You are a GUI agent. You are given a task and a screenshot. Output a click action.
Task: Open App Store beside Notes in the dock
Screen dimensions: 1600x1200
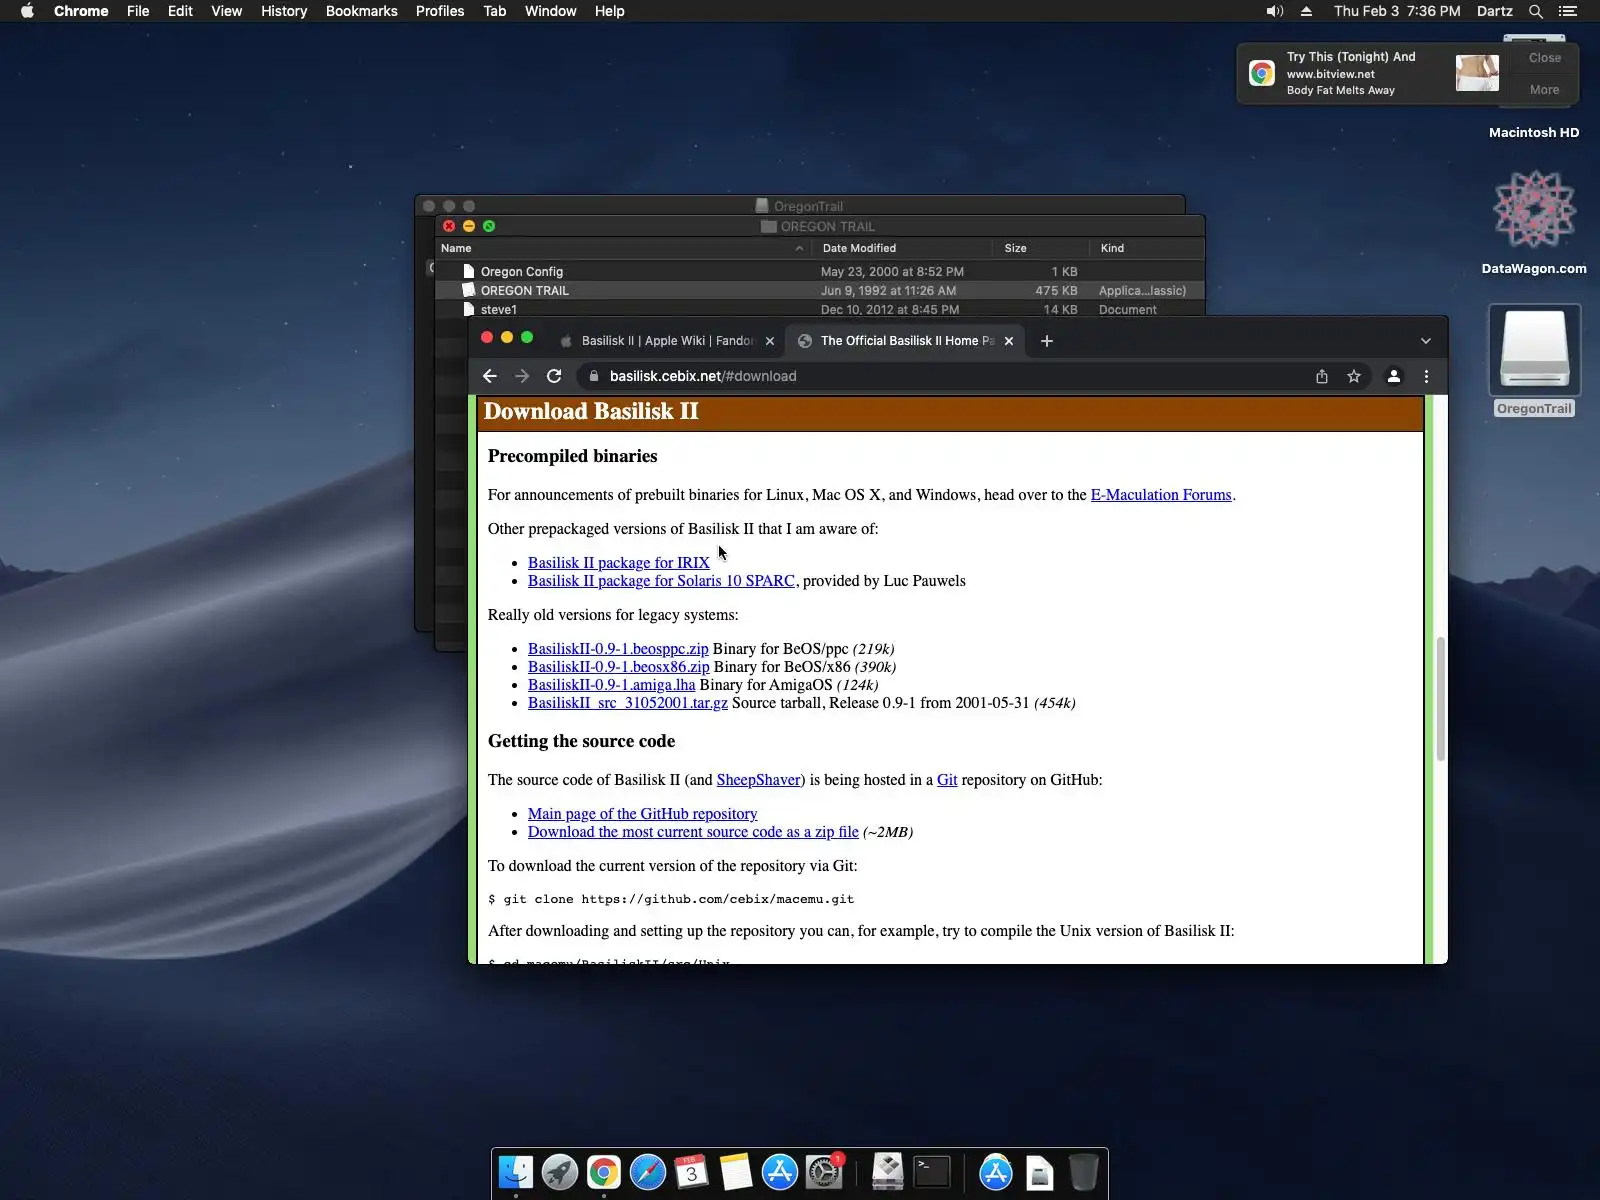[780, 1172]
